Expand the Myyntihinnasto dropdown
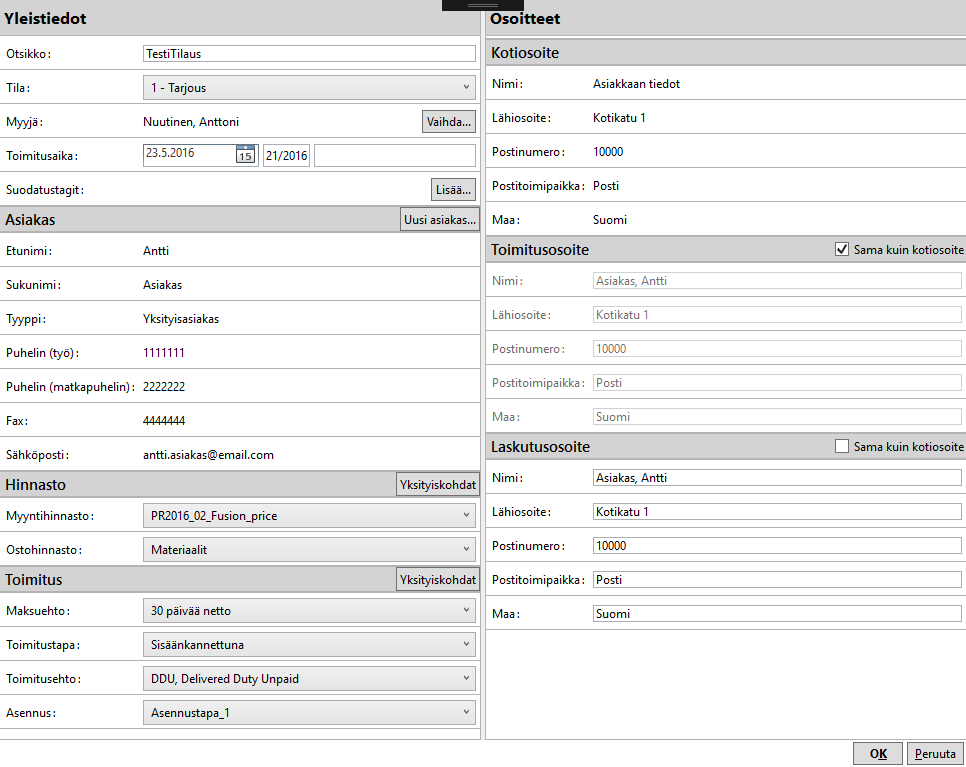Viewport: 966px width, 767px height. [x=309, y=516]
